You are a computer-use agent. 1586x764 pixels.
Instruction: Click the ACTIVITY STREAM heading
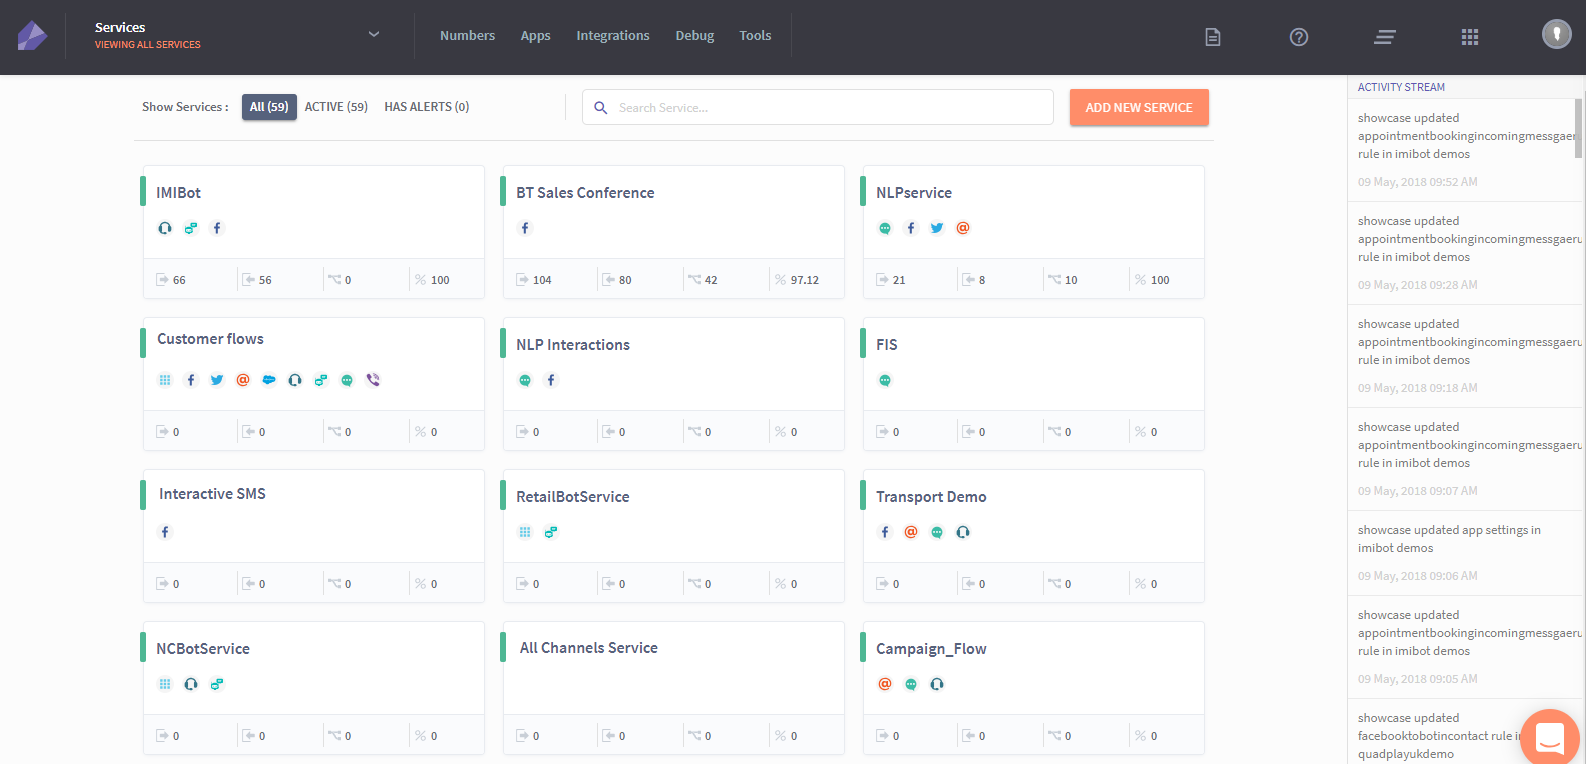(1401, 87)
